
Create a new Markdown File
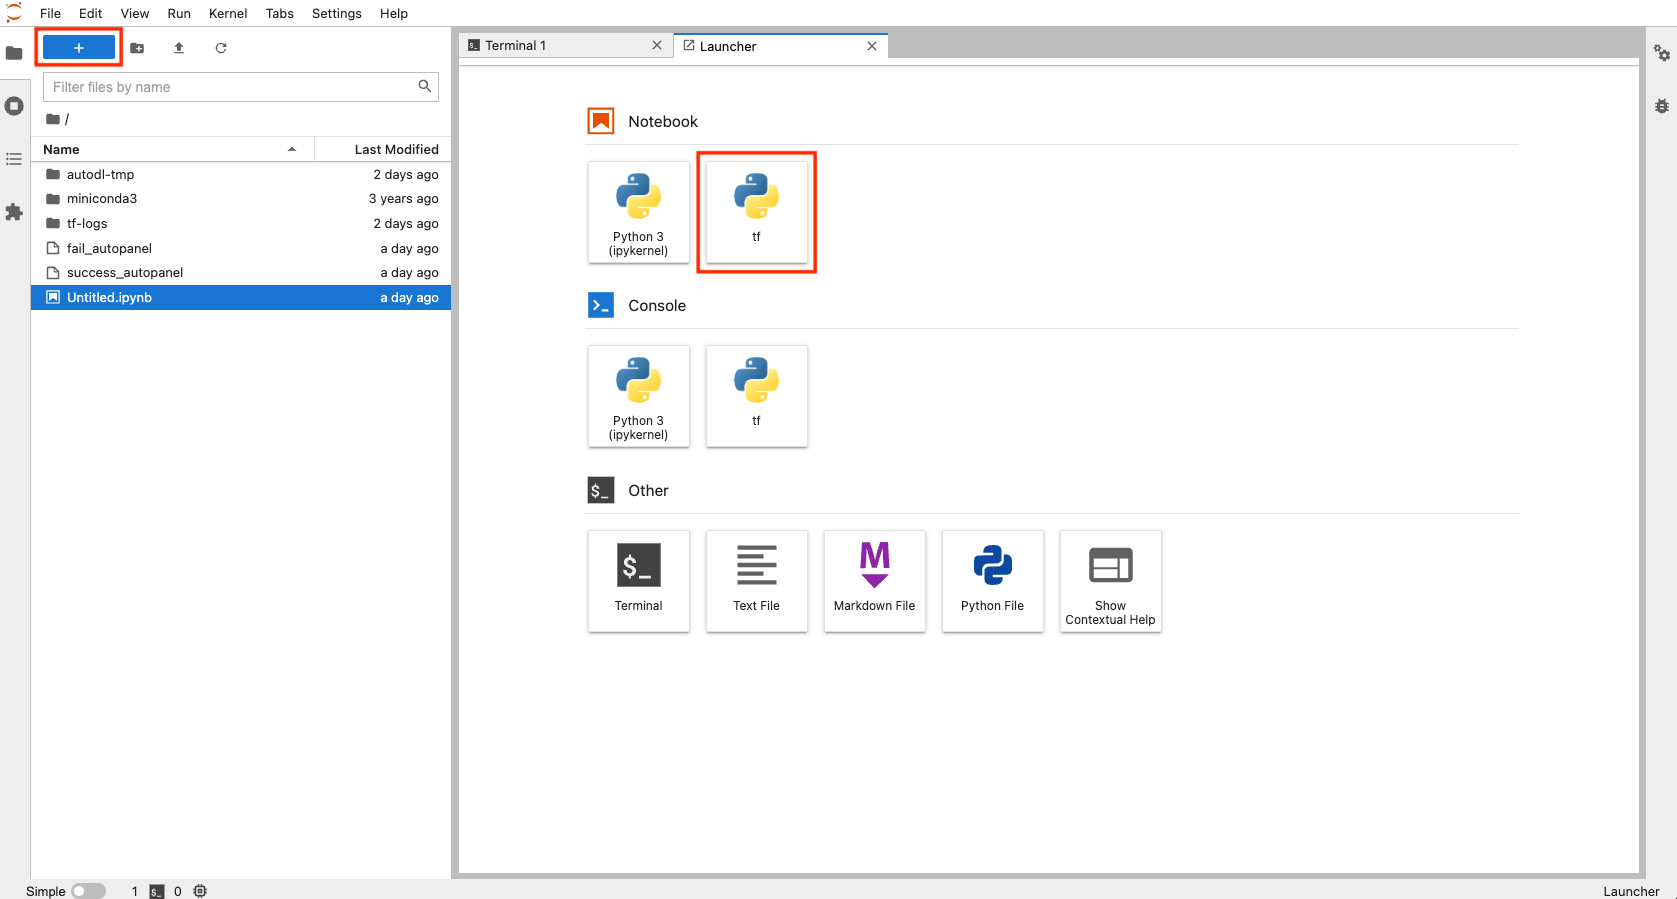coord(874,581)
